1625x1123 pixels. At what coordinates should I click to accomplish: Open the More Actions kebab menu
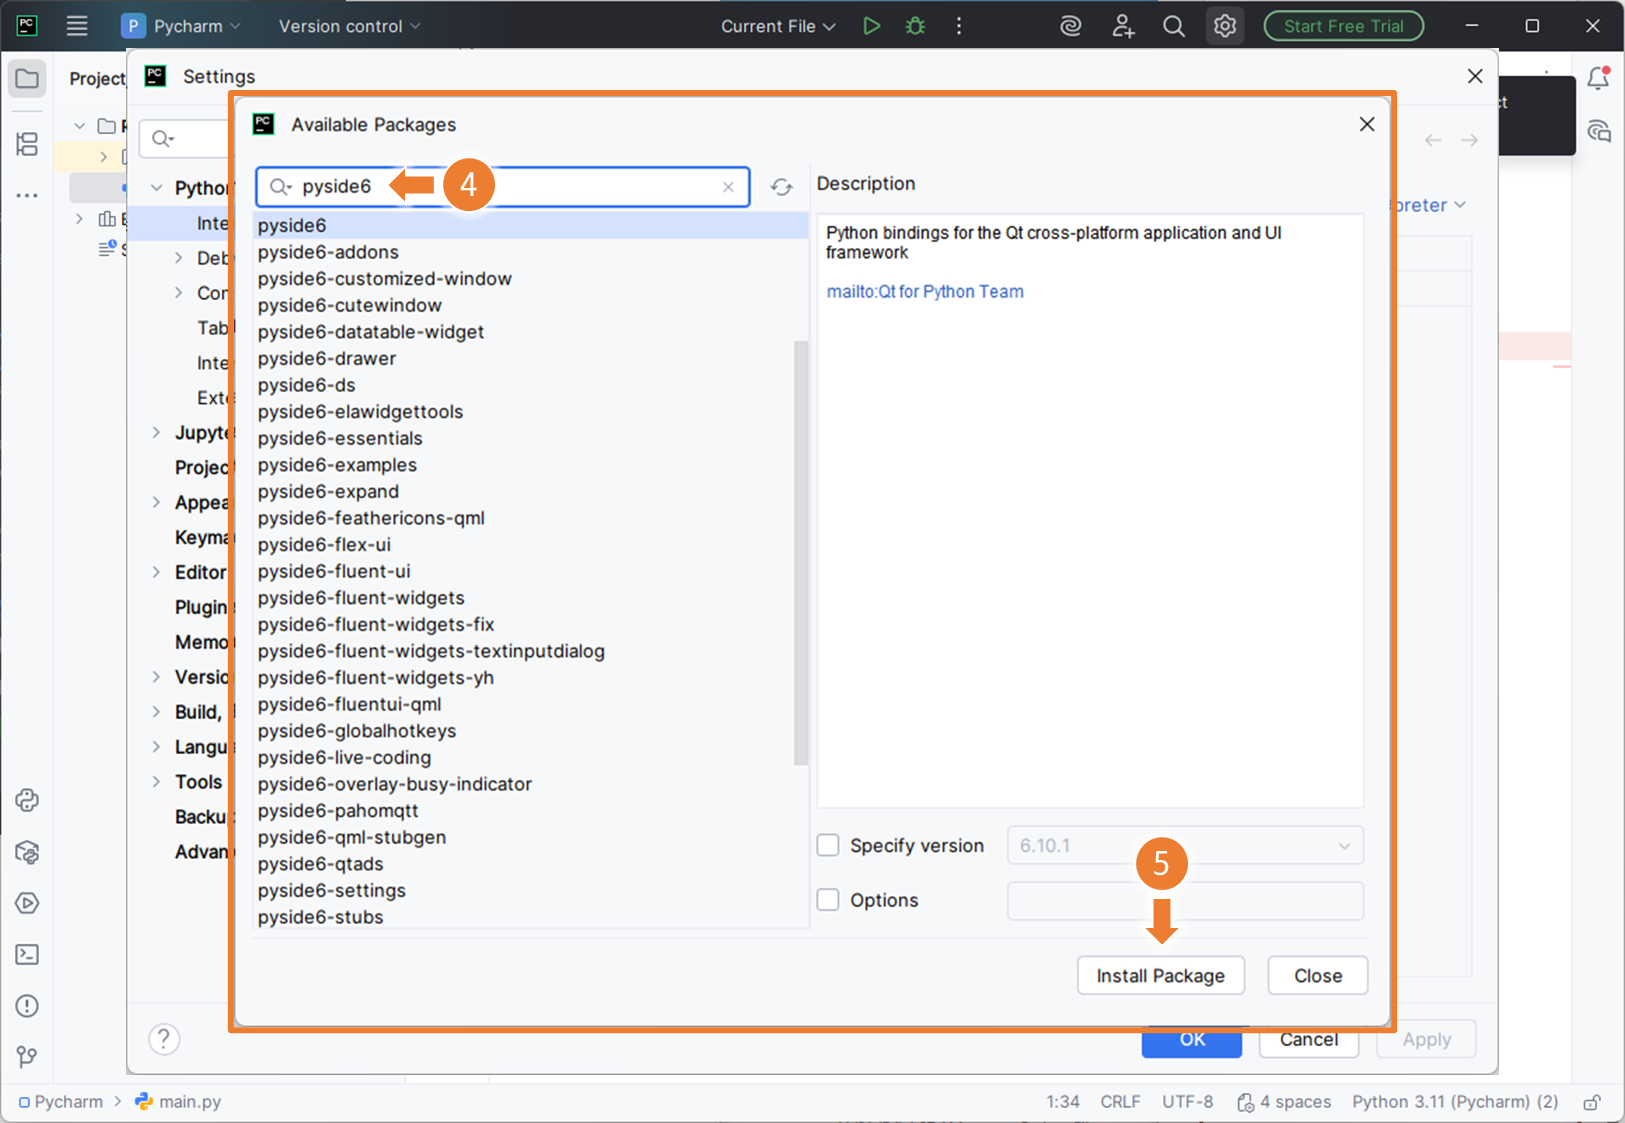click(x=959, y=26)
